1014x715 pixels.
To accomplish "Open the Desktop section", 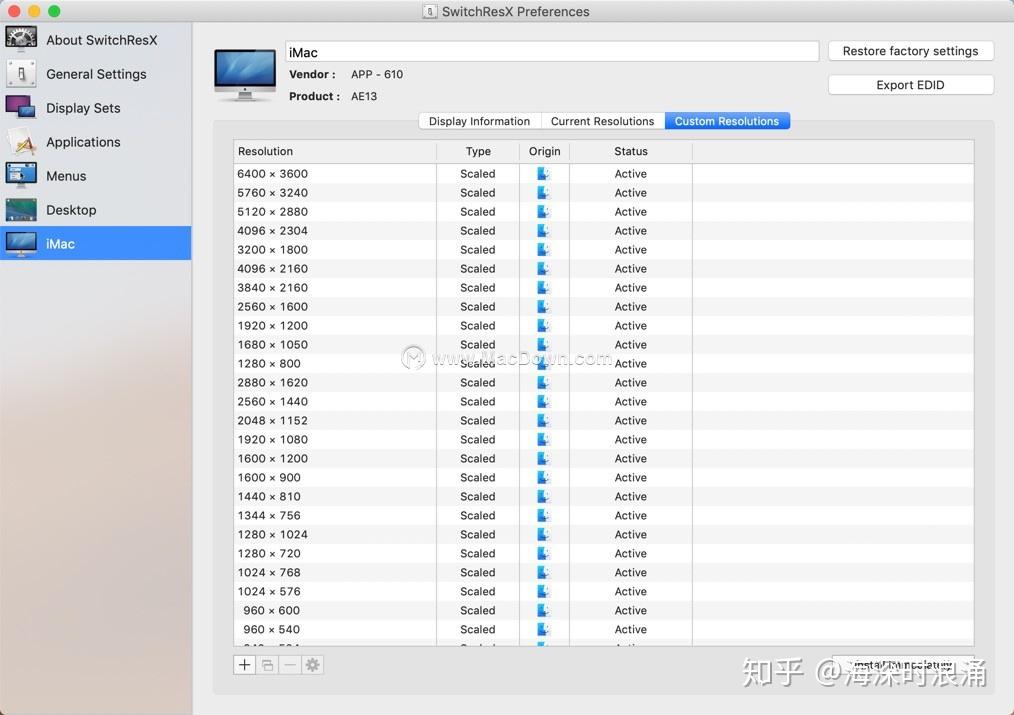I will click(x=71, y=209).
